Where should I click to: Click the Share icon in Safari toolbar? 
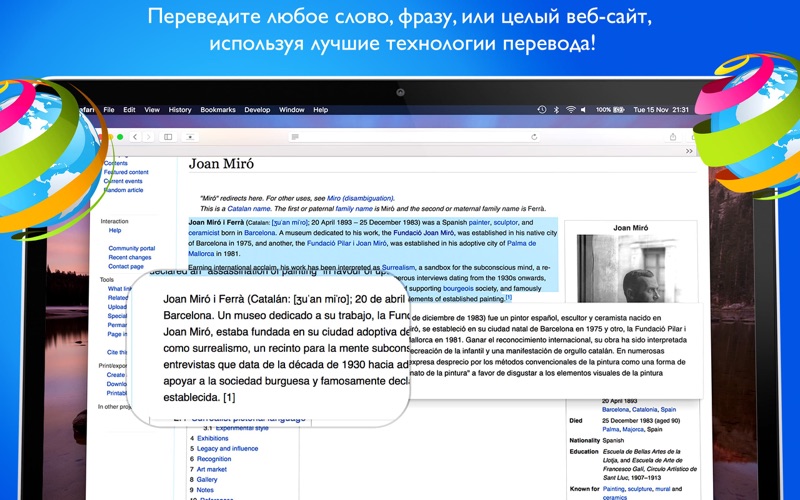673,137
